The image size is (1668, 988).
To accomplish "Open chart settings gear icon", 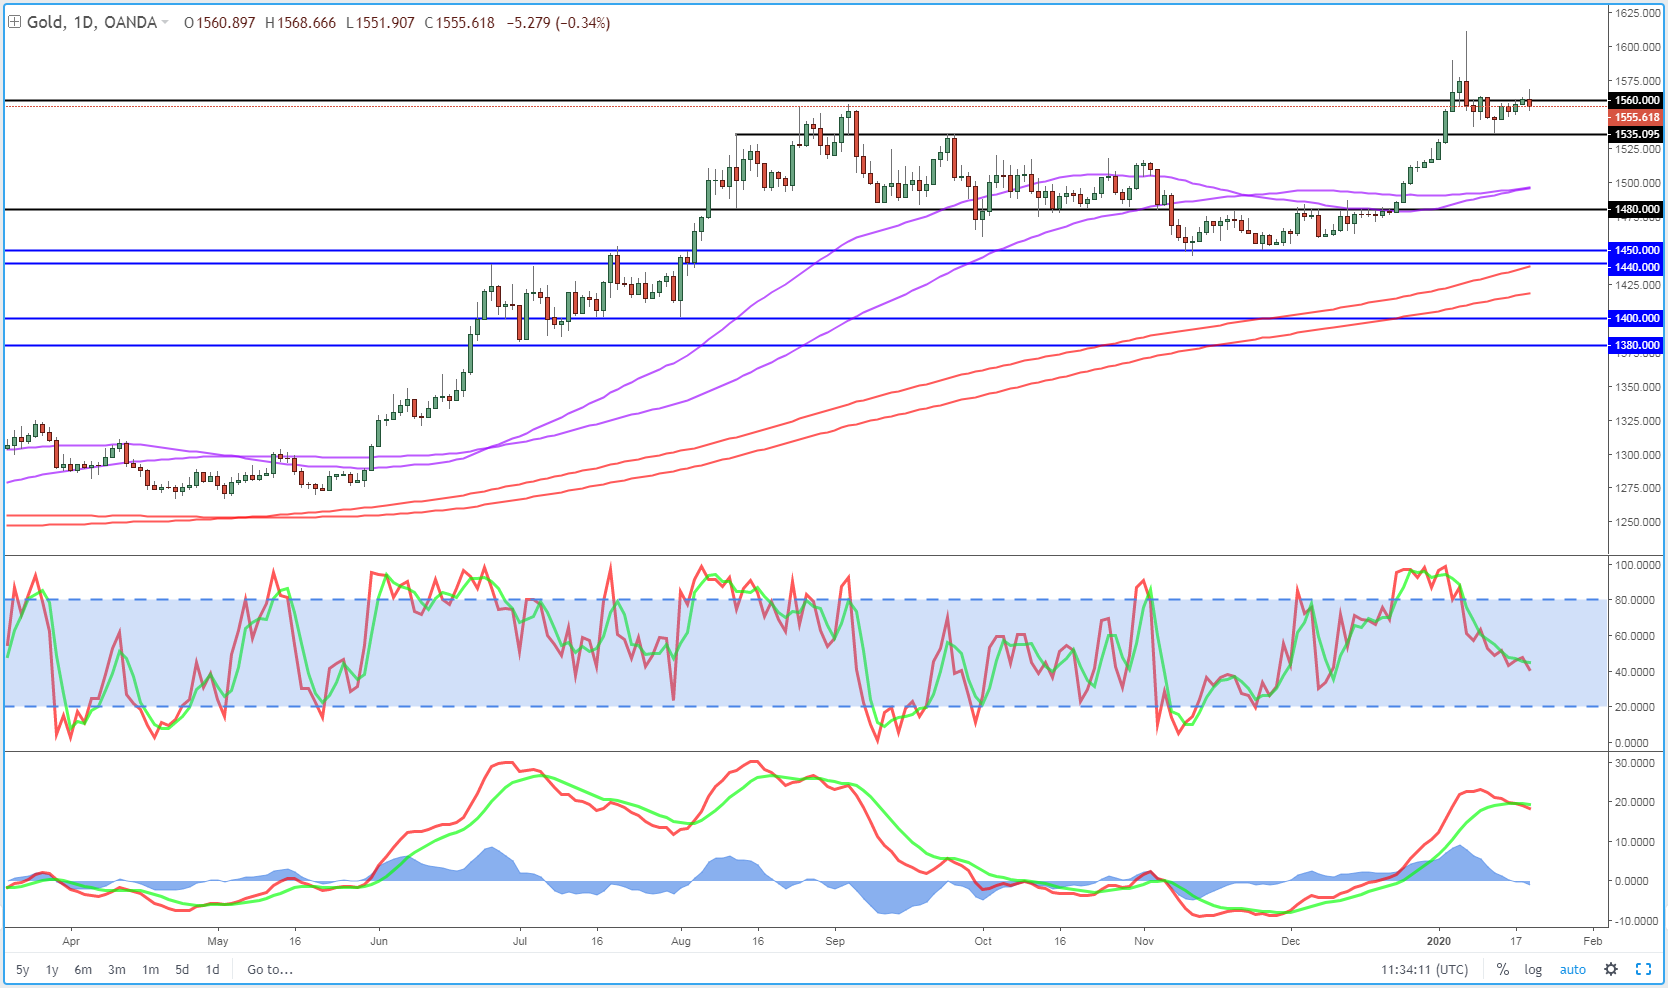I will (1611, 969).
